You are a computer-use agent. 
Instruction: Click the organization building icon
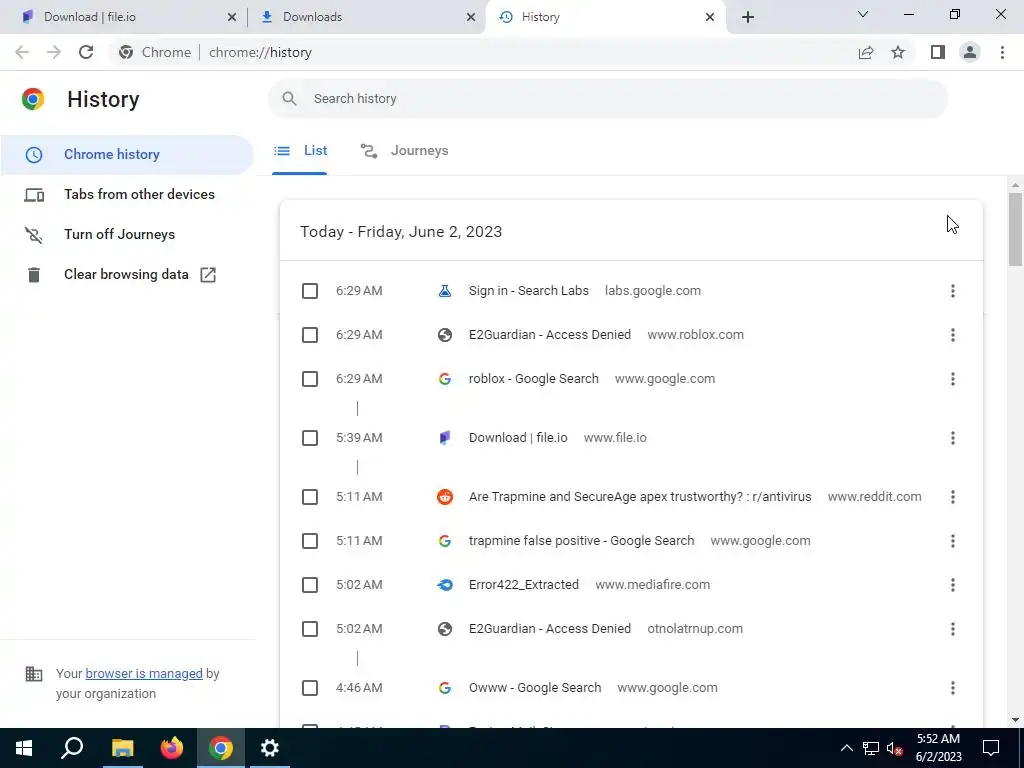[33, 674]
